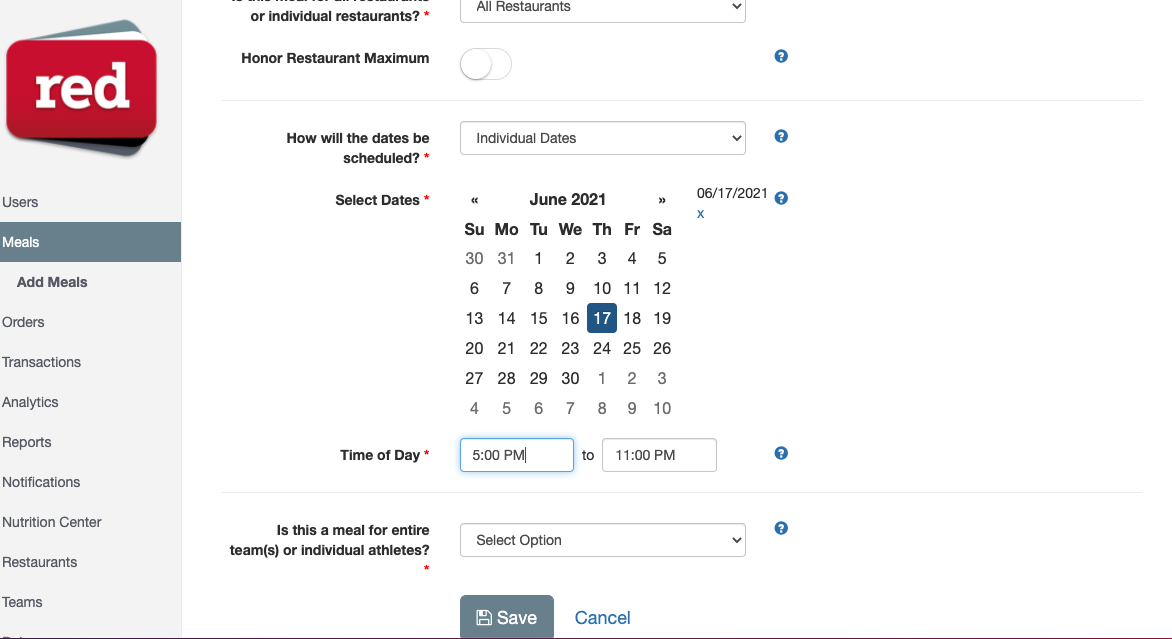Click the Save button
Screen dimensions: 1172x639
point(507,617)
